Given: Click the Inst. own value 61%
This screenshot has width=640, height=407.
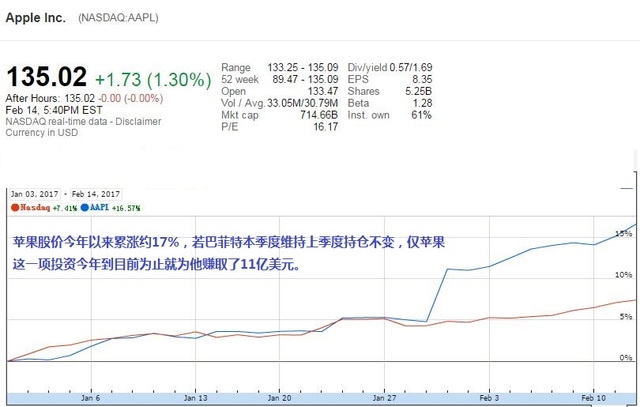Looking at the screenshot, I should 422,115.
